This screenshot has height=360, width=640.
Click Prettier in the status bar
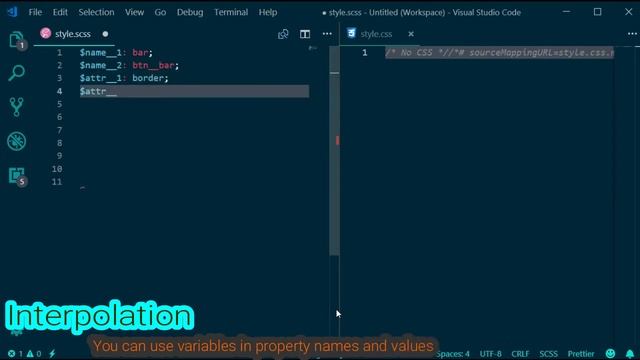click(581, 354)
